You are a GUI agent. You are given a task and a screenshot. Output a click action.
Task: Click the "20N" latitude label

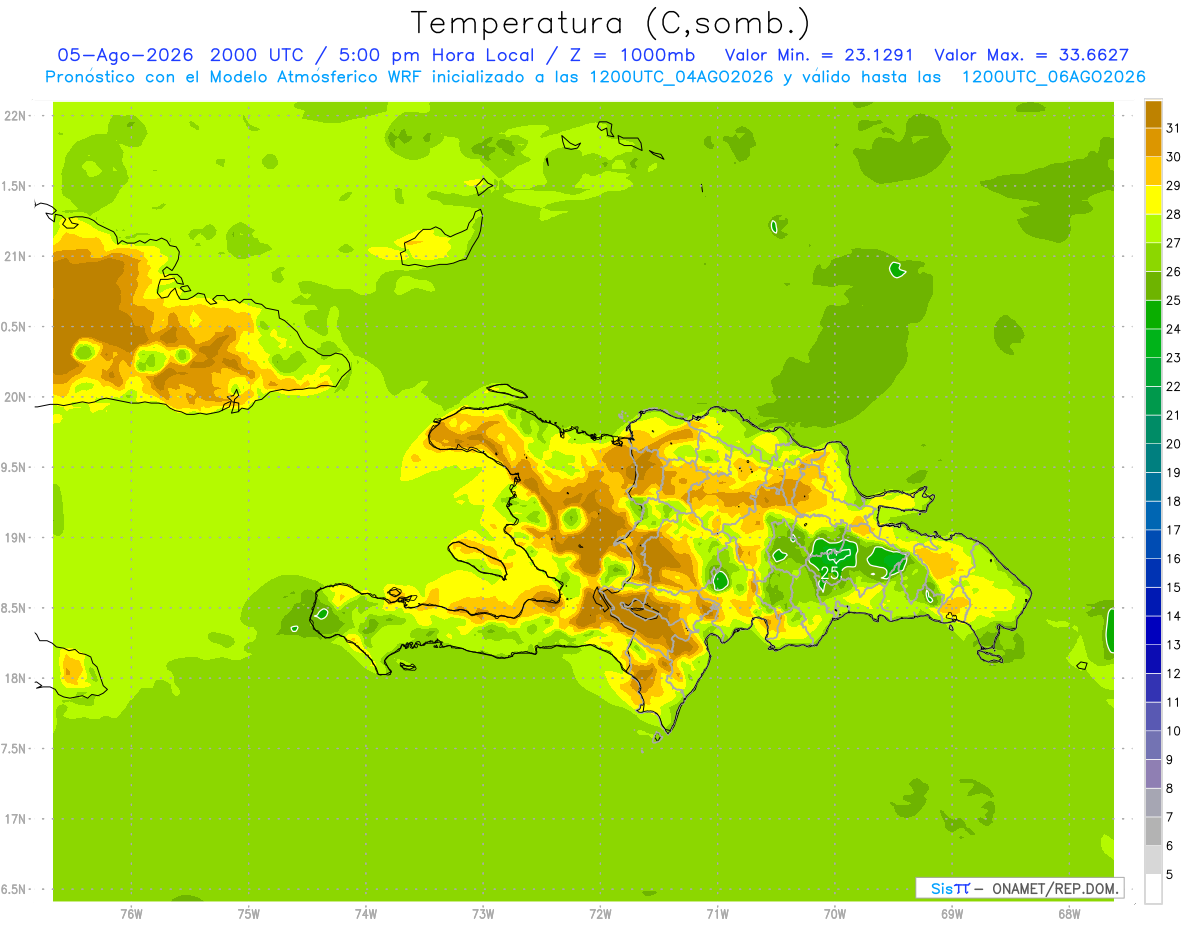(x=16, y=397)
